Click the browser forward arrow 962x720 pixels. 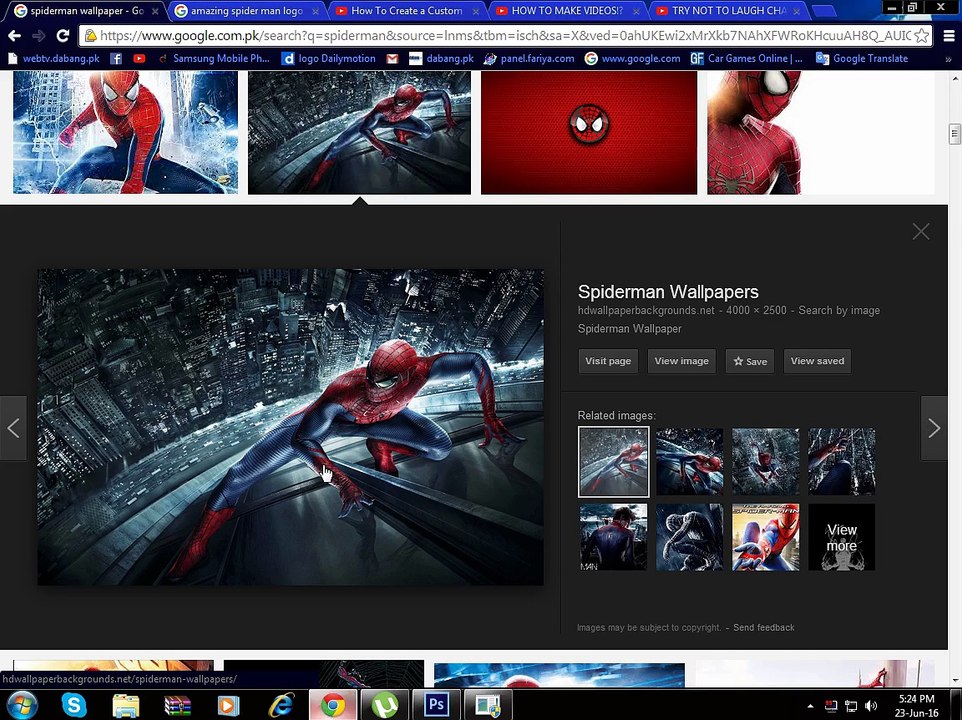pyautogui.click(x=39, y=36)
